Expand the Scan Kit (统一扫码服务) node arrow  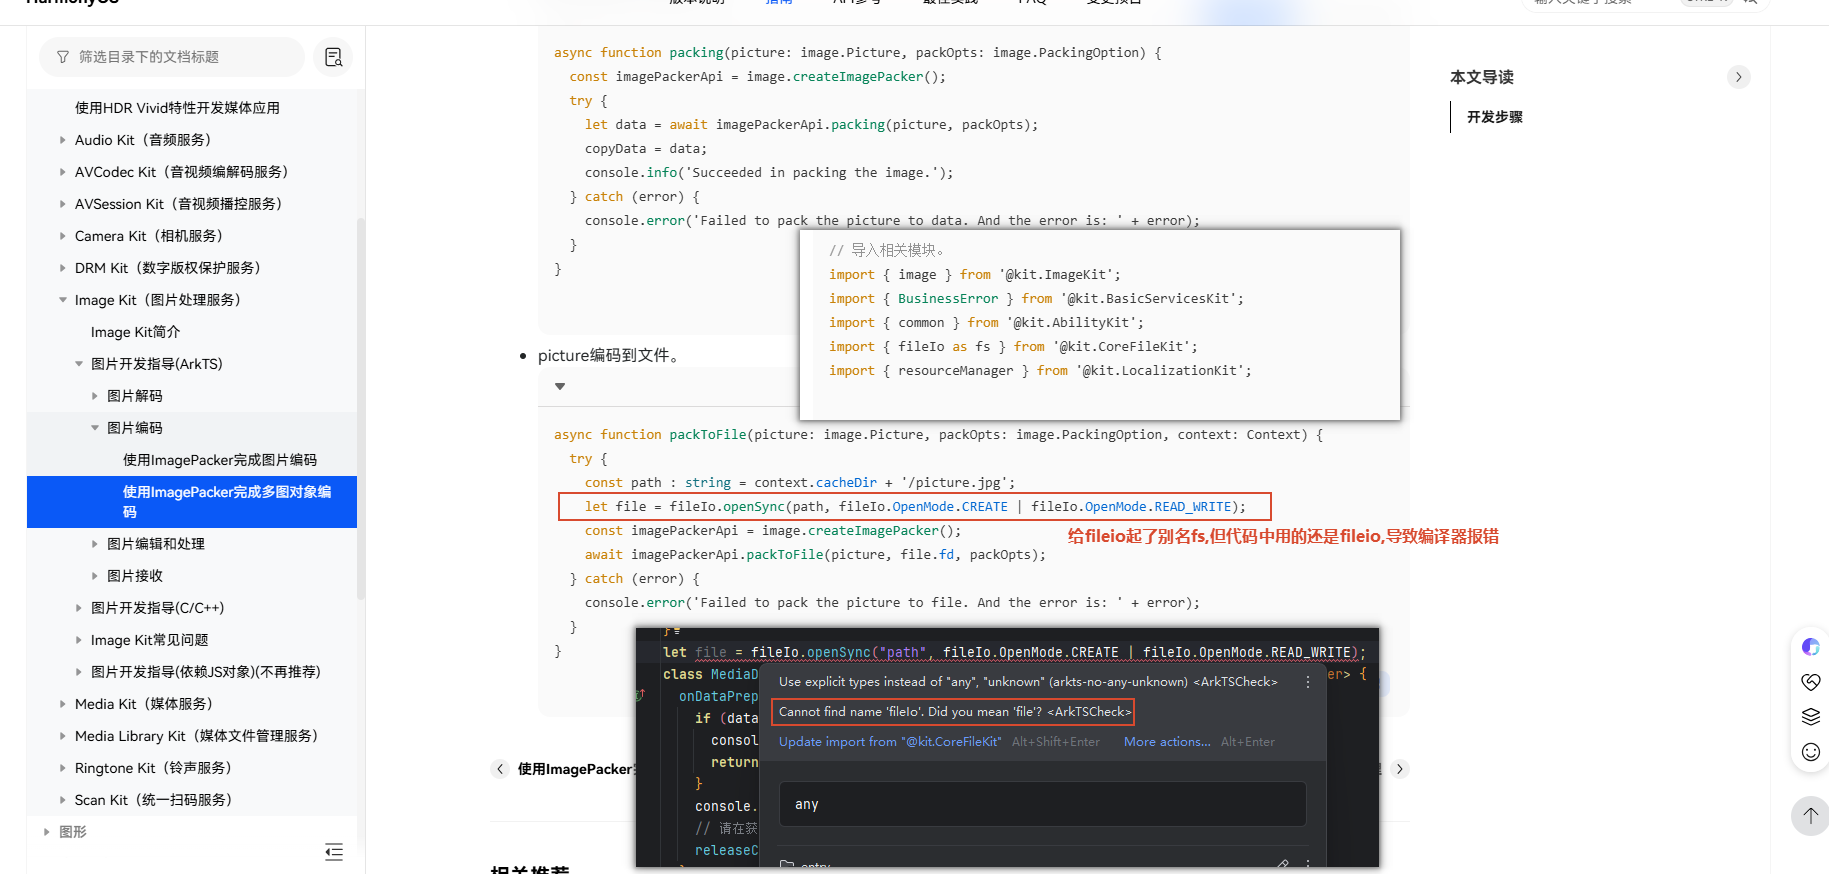pos(62,800)
